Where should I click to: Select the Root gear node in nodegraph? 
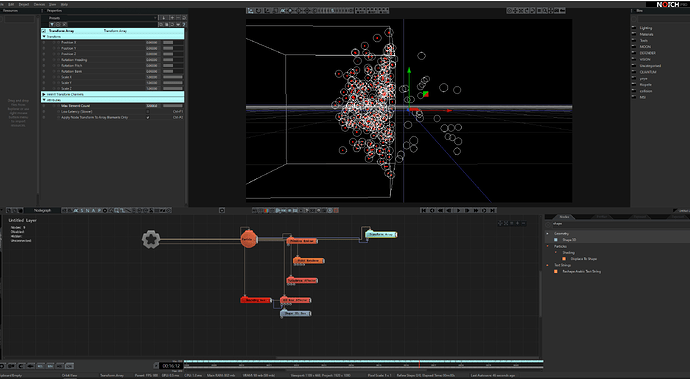pos(150,239)
